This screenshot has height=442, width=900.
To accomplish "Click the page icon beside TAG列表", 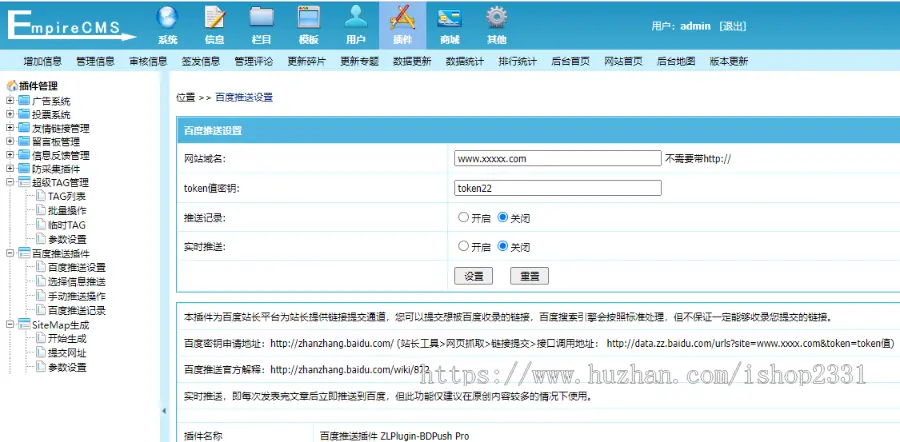I will coord(40,196).
